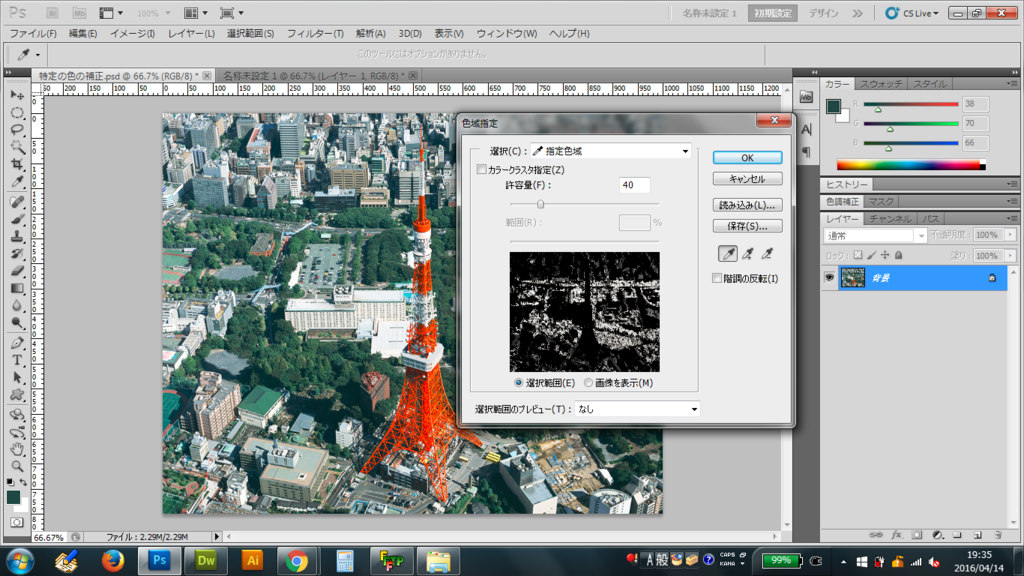This screenshot has height=576, width=1024.
Task: Enable the カラークラスタ指定 checkbox
Action: (481, 170)
